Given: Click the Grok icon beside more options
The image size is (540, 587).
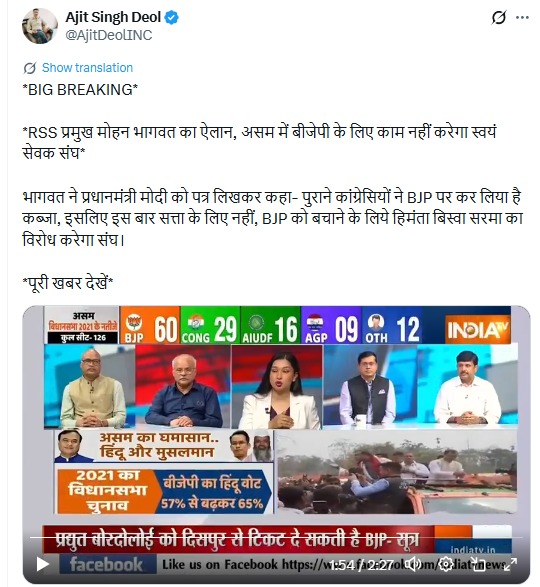Looking at the screenshot, I should click(498, 17).
